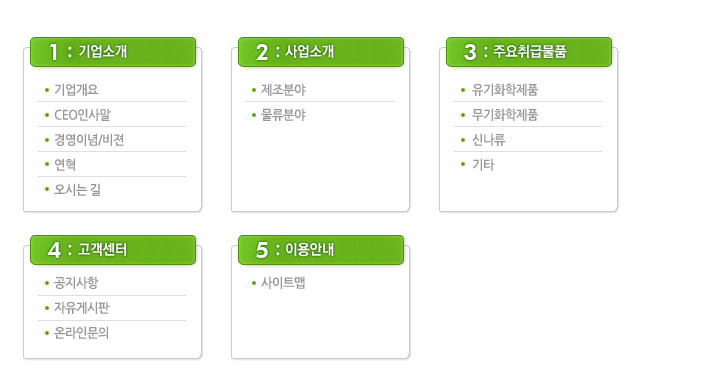The image size is (702, 388).
Task: Open the 기업개요 link
Action: (76, 90)
